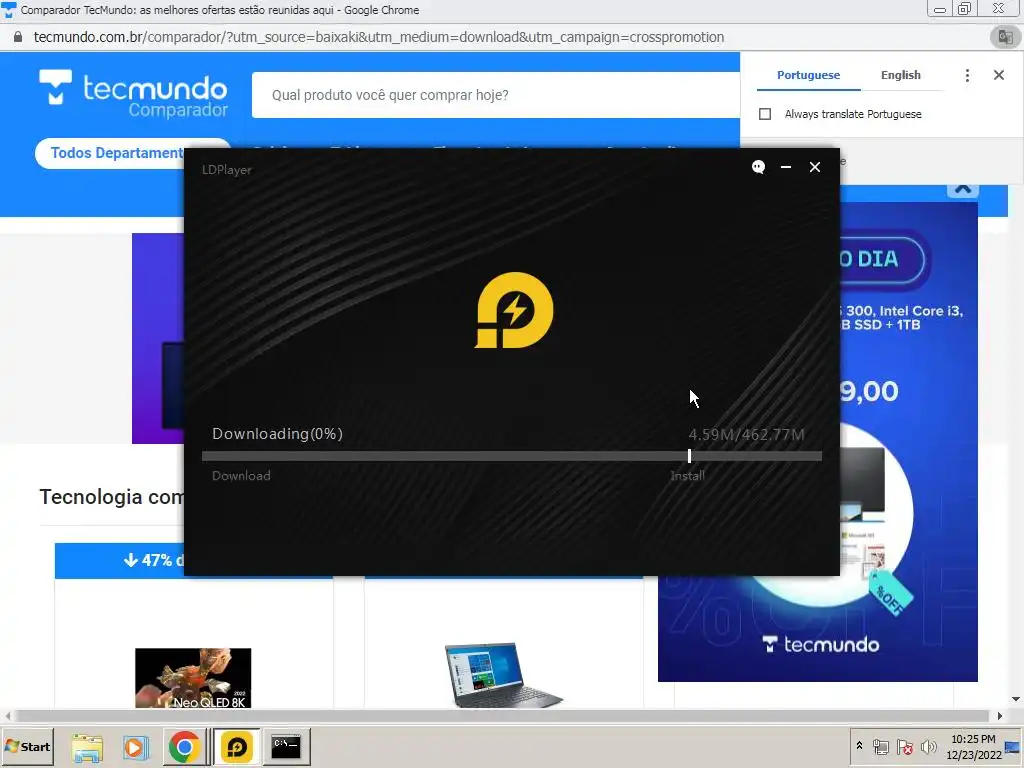Open the volume speaker tray icon
The image size is (1024, 768).
click(928, 746)
